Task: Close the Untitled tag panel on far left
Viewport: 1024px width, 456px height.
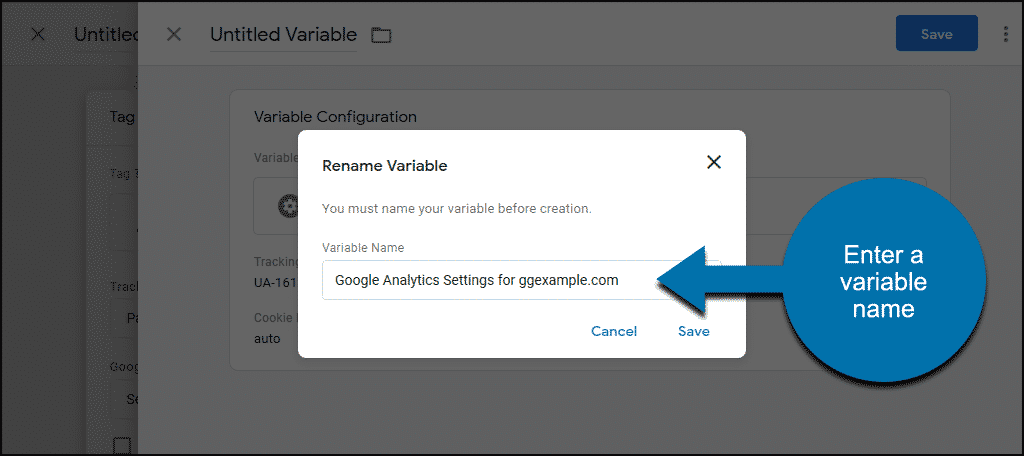Action: pyautogui.click(x=38, y=35)
